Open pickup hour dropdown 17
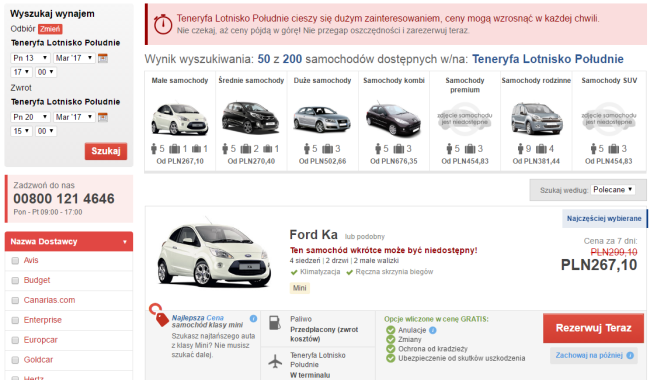This screenshot has height=380, width=650. point(21,72)
